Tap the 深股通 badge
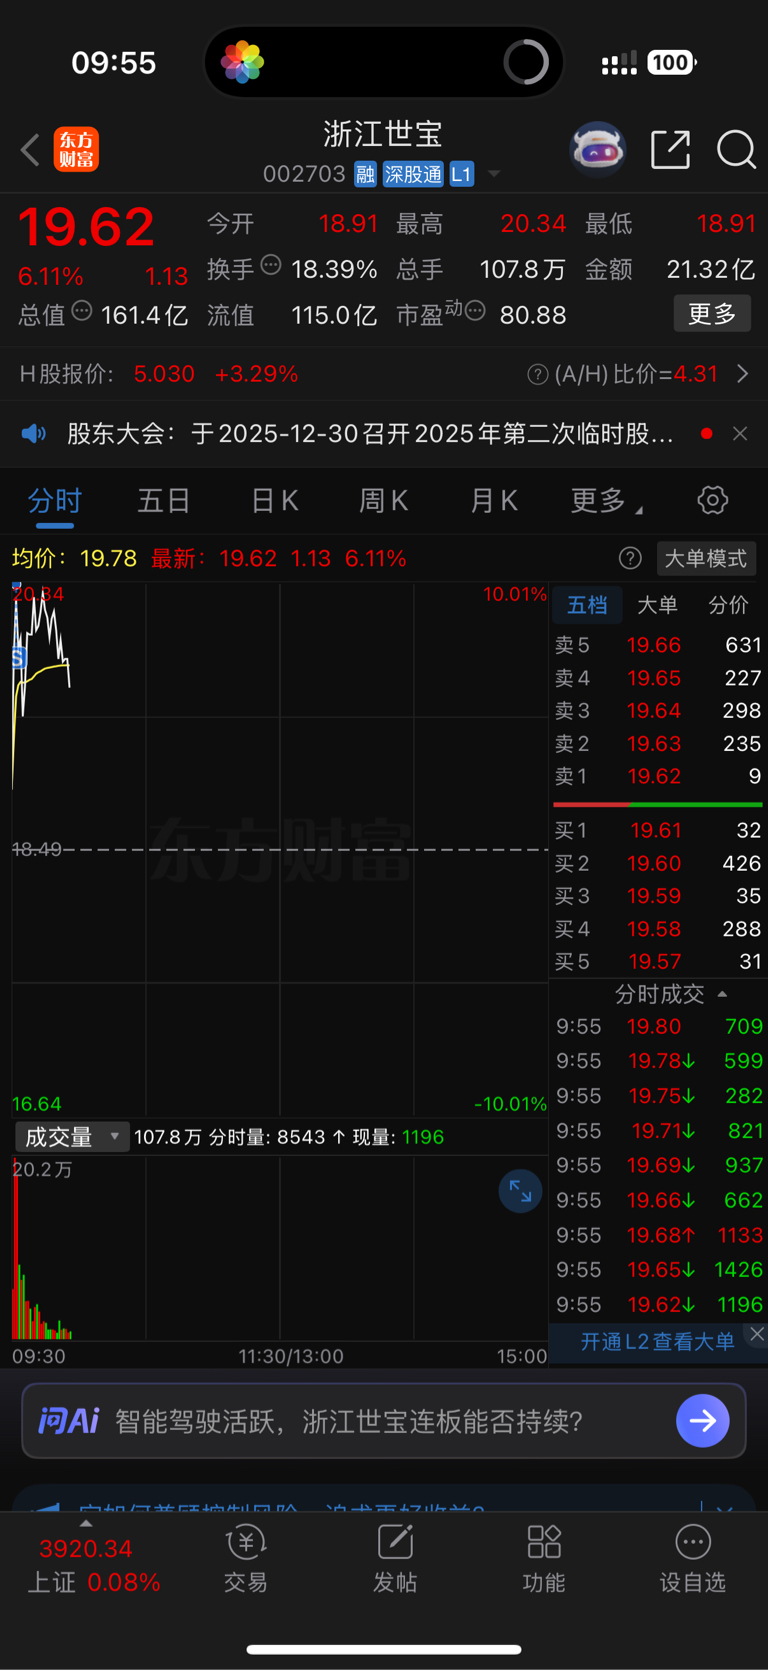Screen dimensions: 768x1670 (413, 174)
